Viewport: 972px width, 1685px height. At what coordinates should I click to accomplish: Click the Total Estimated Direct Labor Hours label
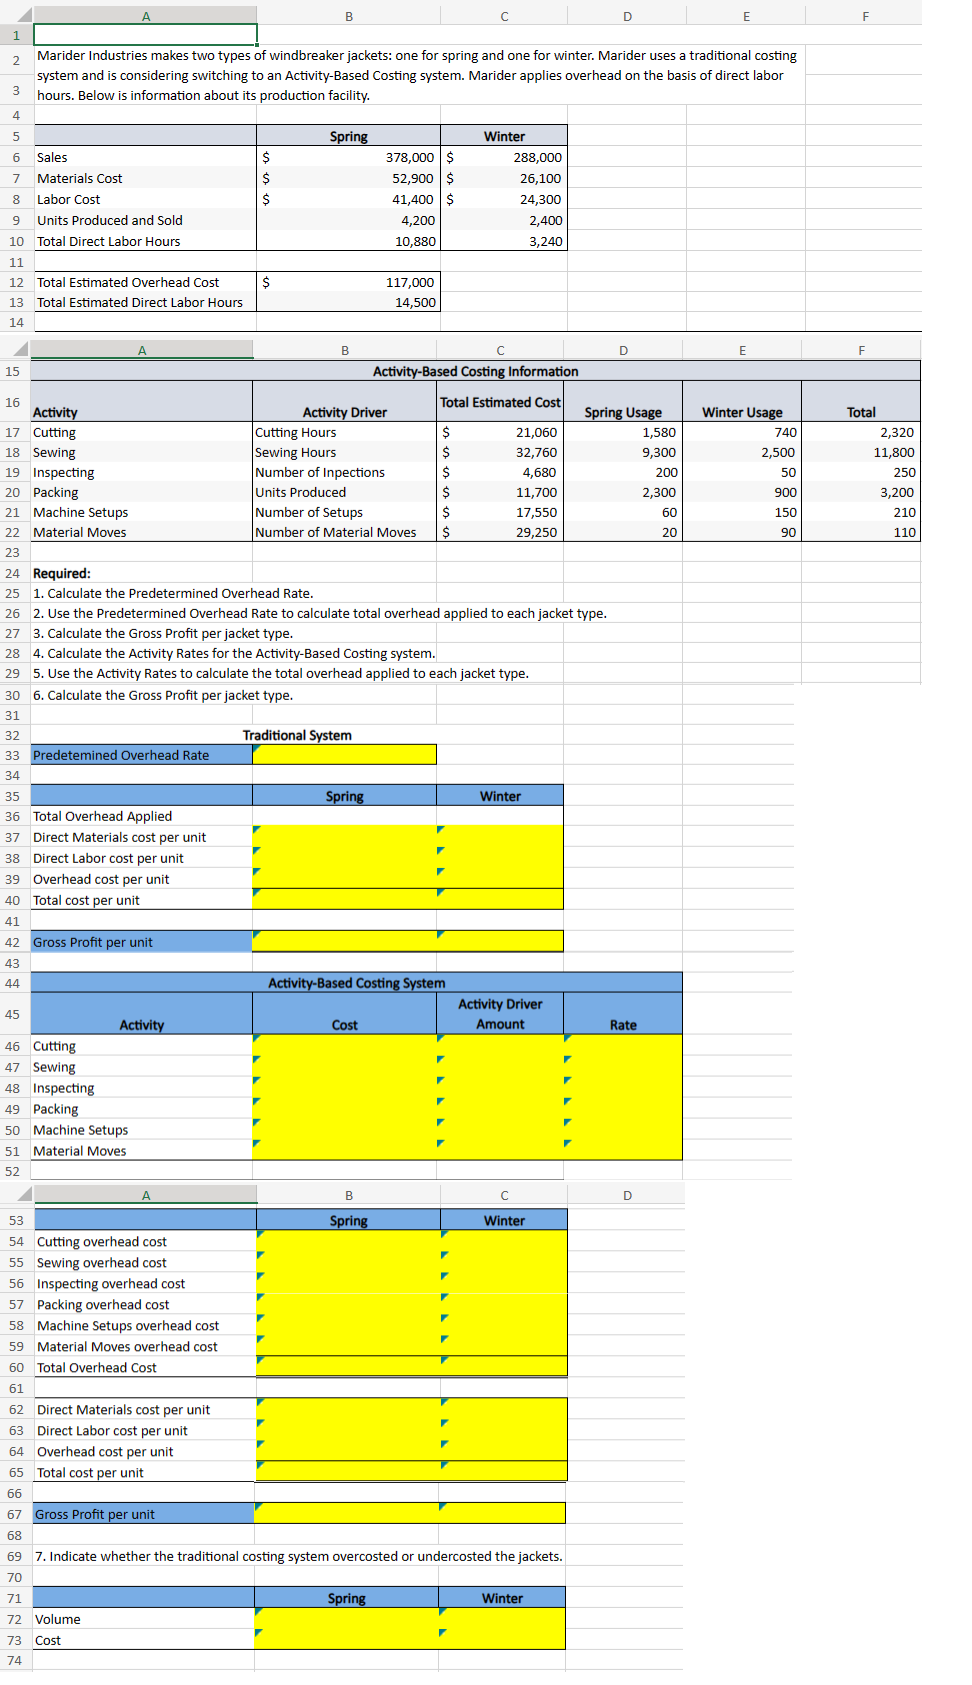tap(146, 302)
